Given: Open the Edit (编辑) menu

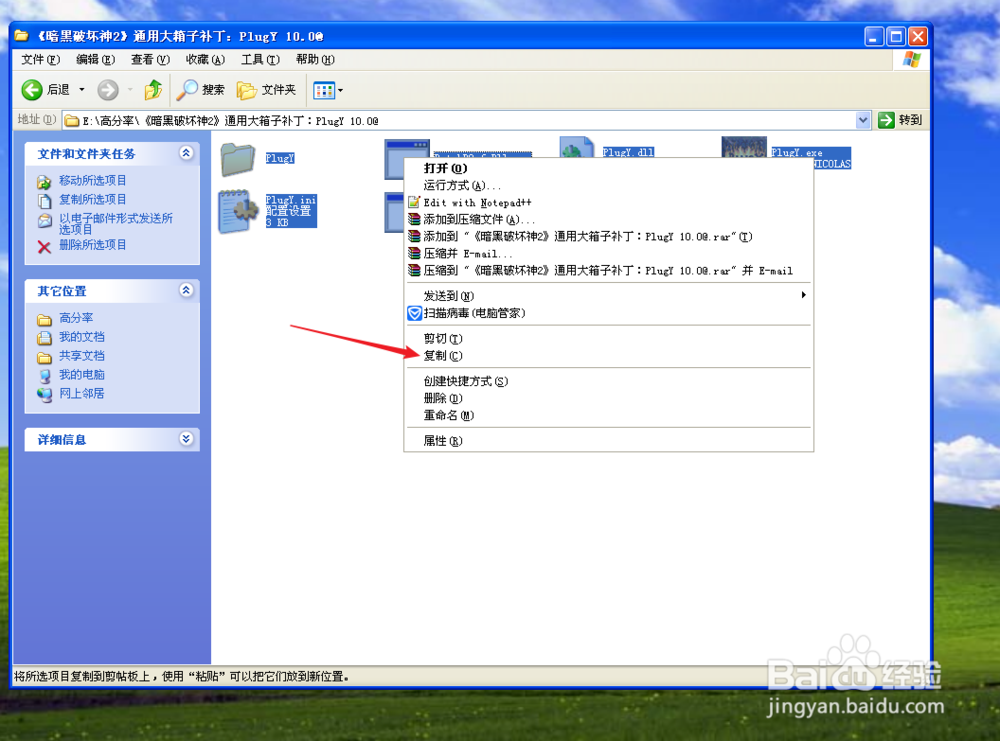Looking at the screenshot, I should [x=95, y=59].
